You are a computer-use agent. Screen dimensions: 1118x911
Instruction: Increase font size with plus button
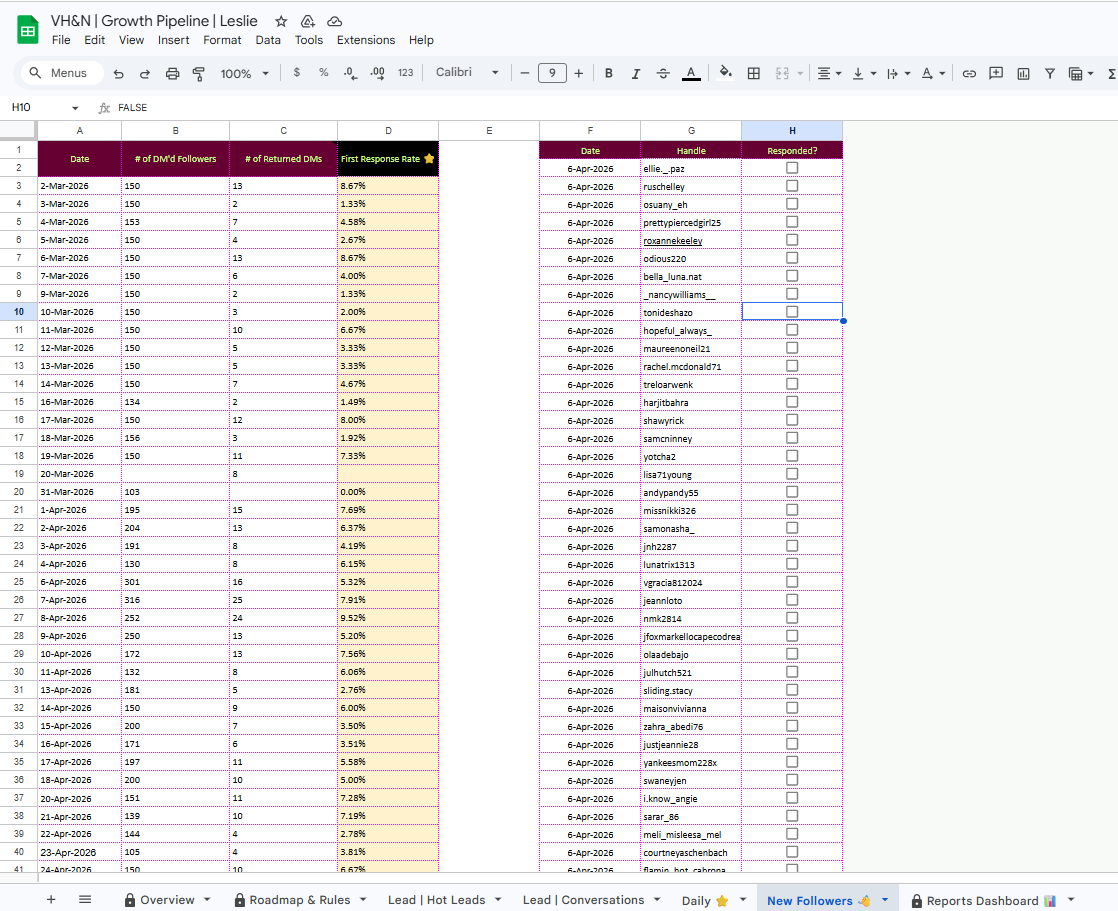click(x=578, y=73)
